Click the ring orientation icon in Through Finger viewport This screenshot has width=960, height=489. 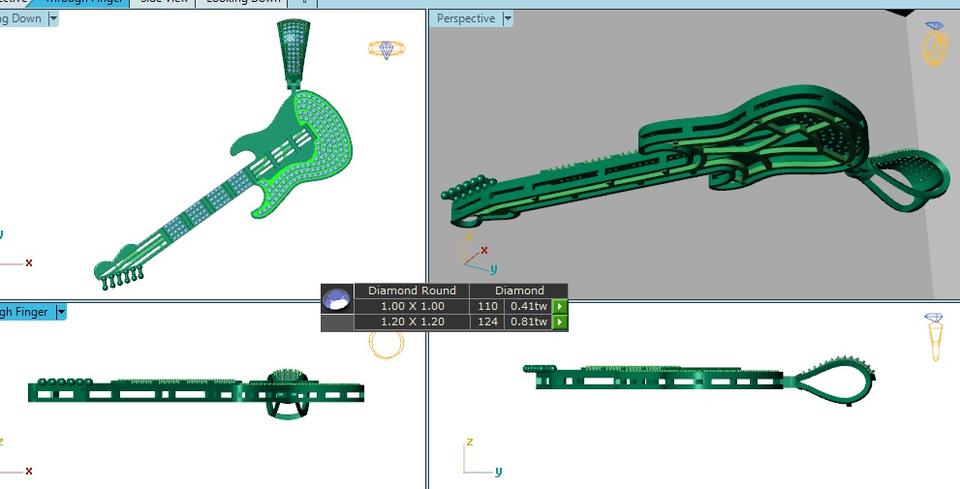point(386,345)
